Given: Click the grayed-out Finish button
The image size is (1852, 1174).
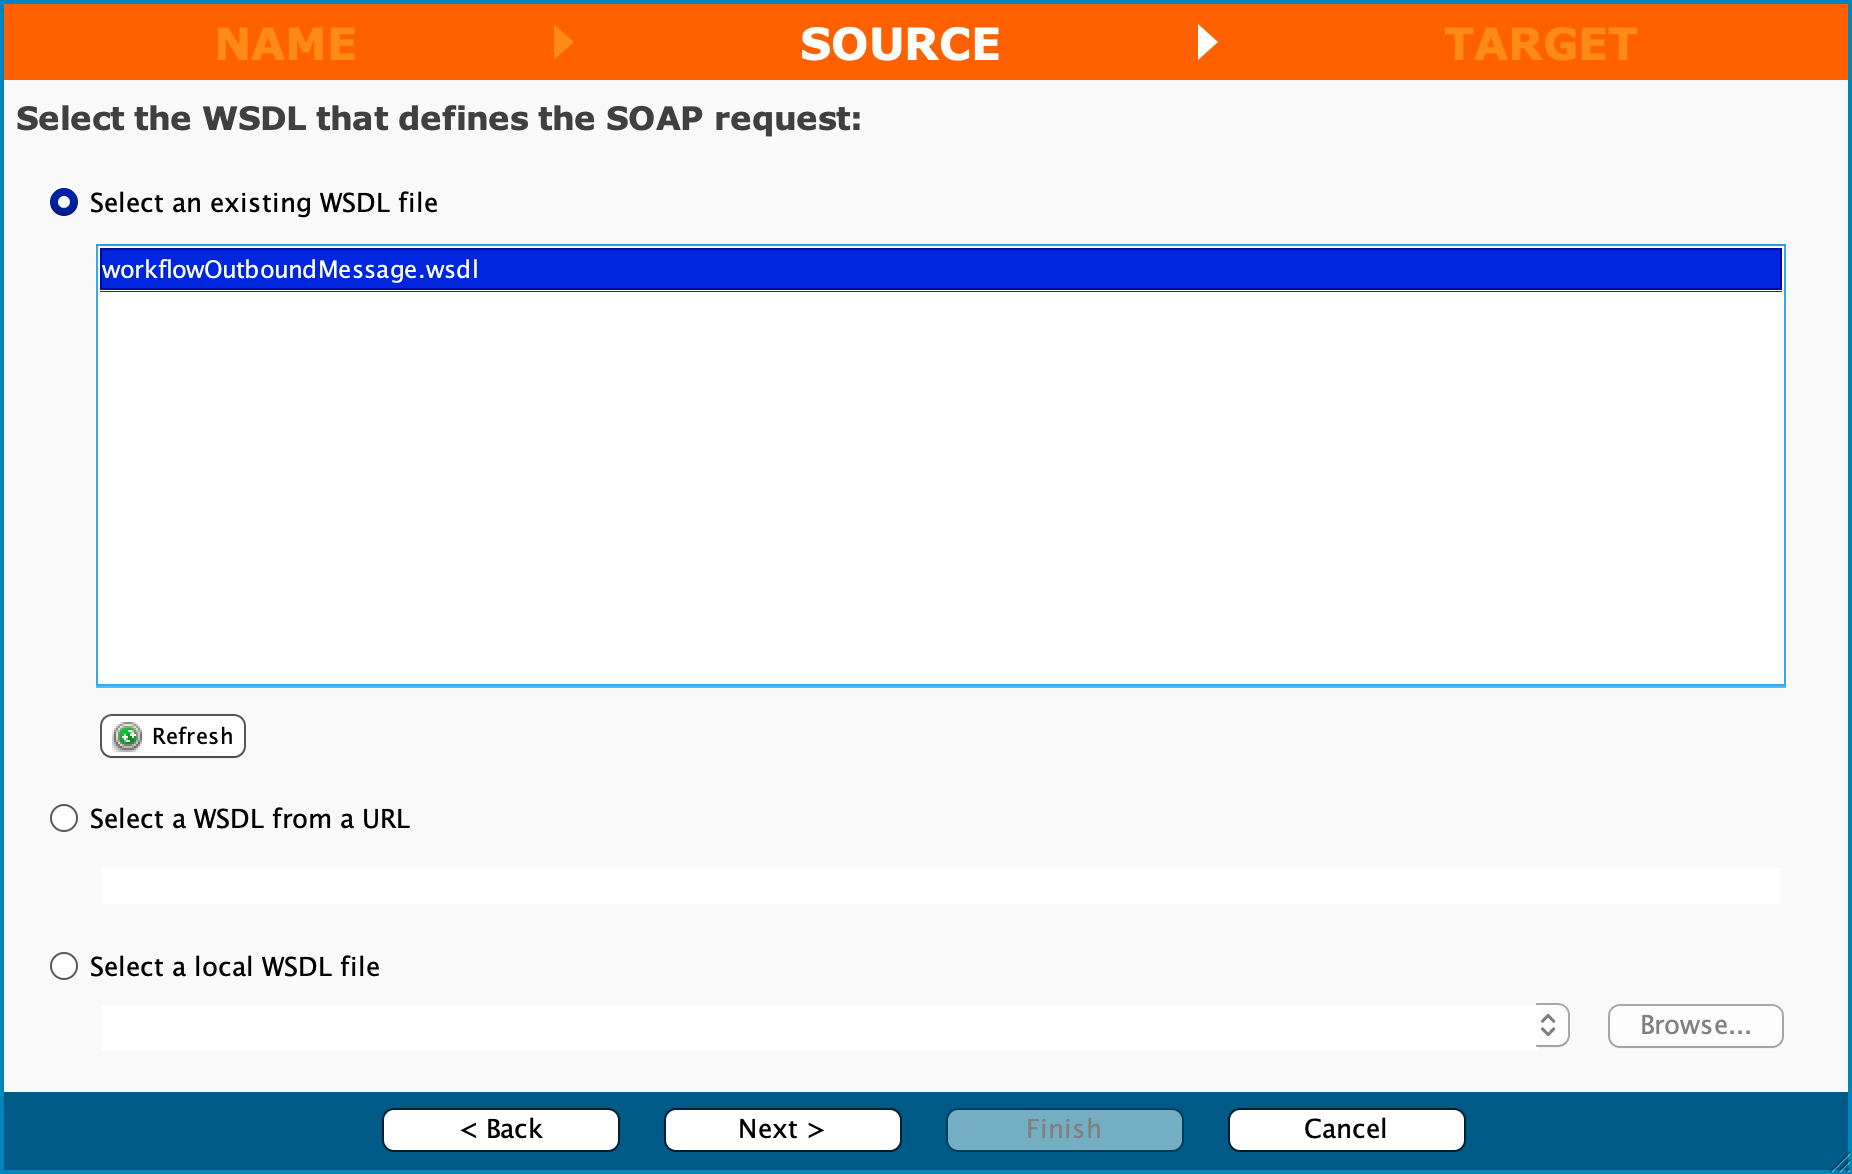Looking at the screenshot, I should tap(1064, 1130).
